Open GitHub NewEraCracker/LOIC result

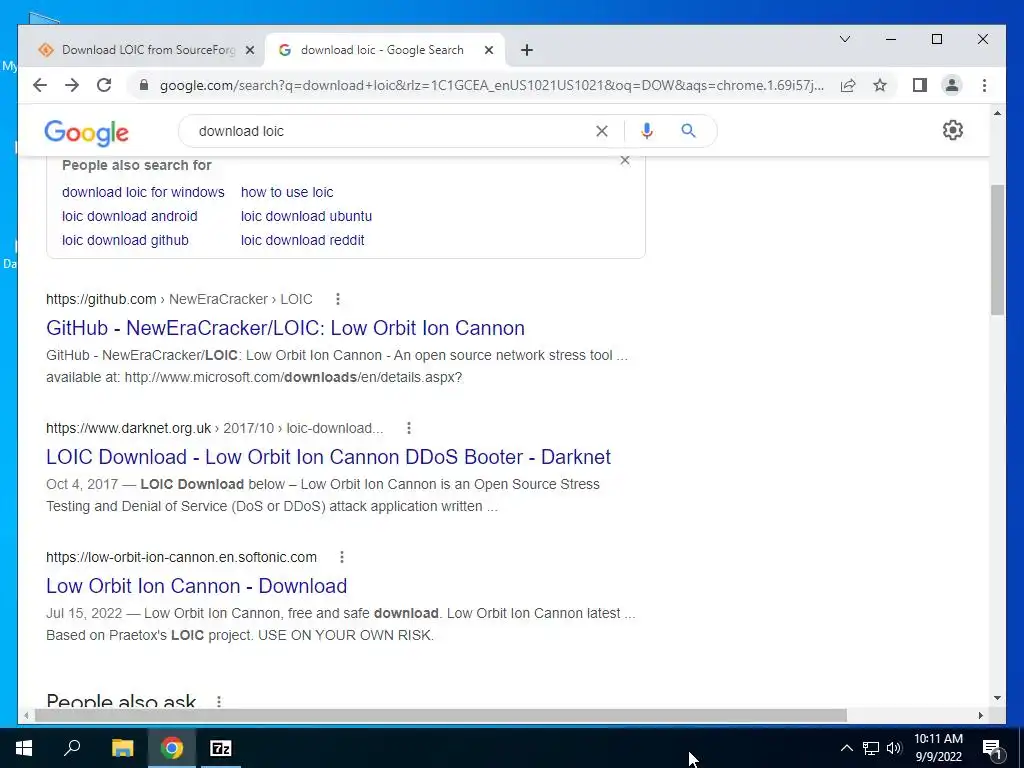[285, 328]
